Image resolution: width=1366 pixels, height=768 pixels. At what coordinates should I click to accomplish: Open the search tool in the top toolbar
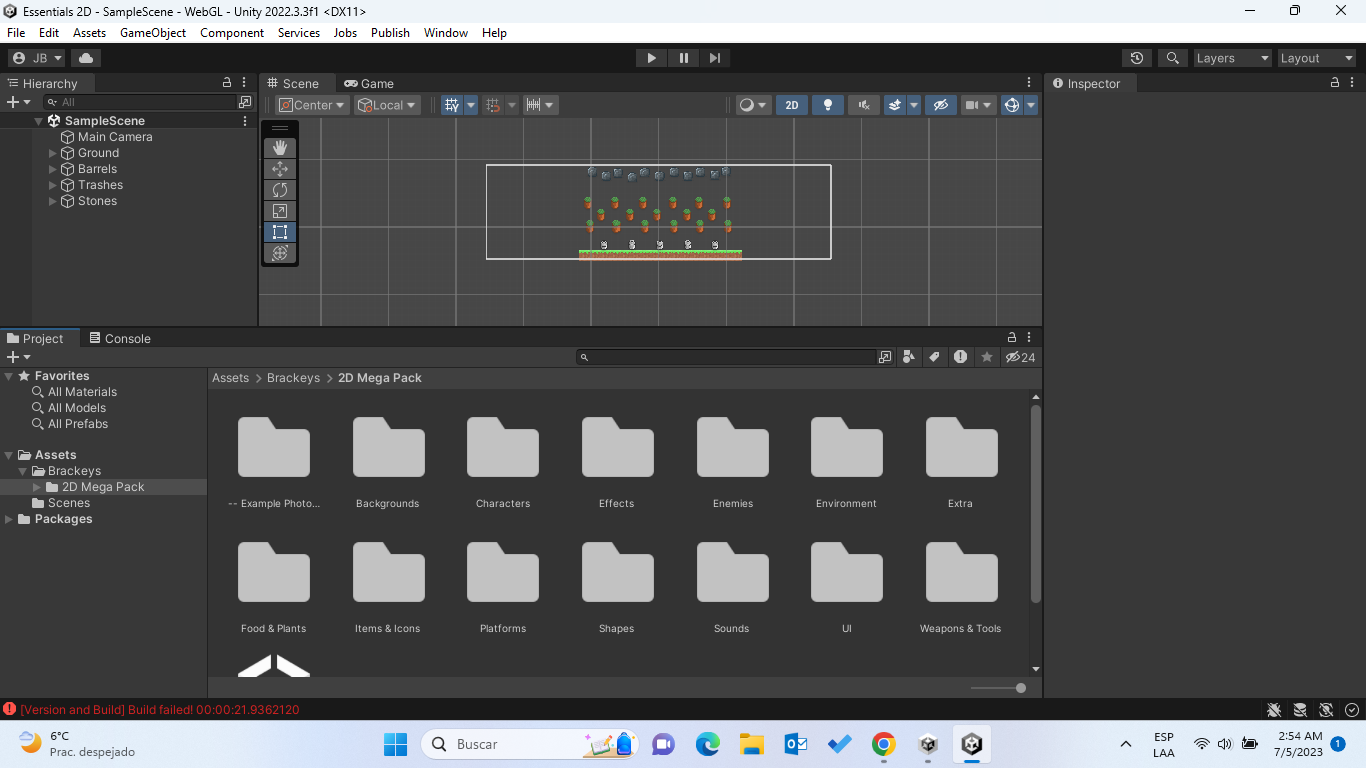point(1172,57)
